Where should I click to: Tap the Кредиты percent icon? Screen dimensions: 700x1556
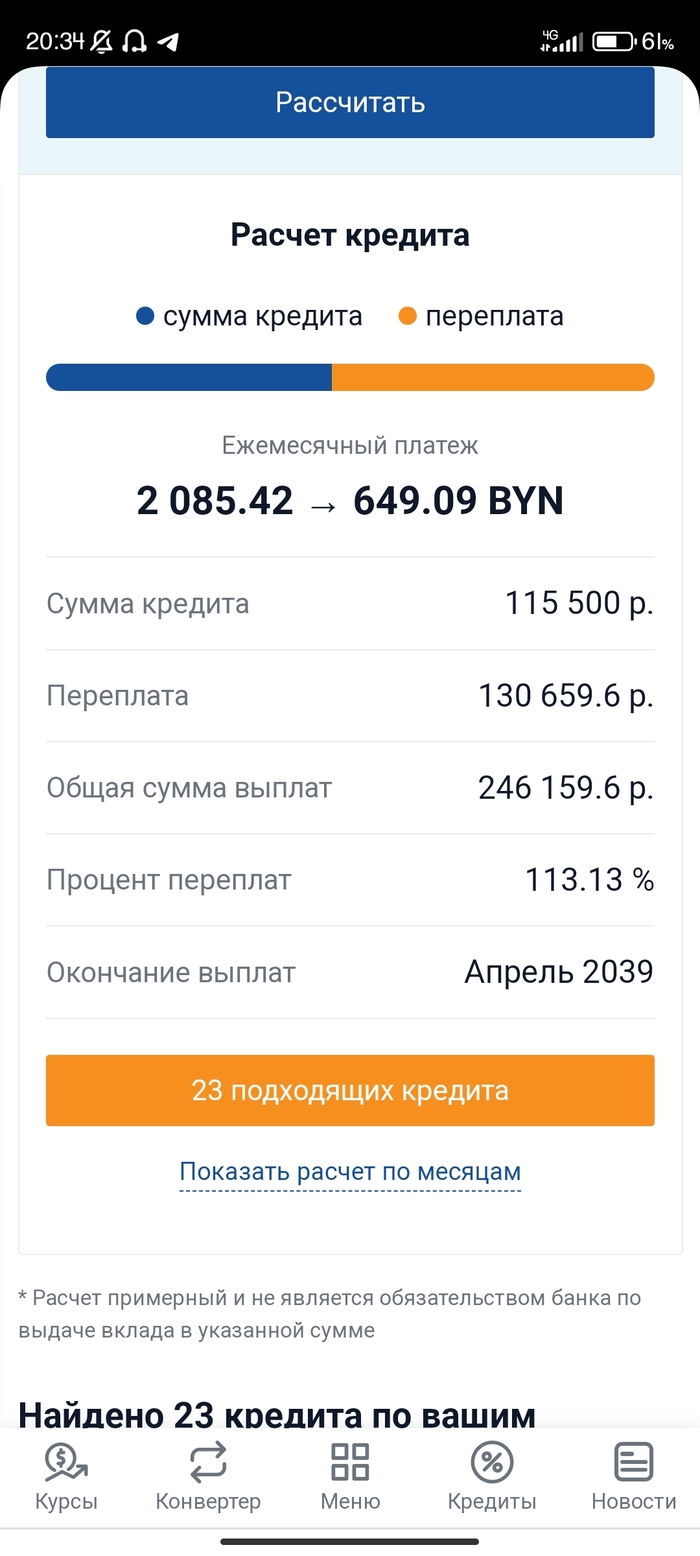[492, 1463]
